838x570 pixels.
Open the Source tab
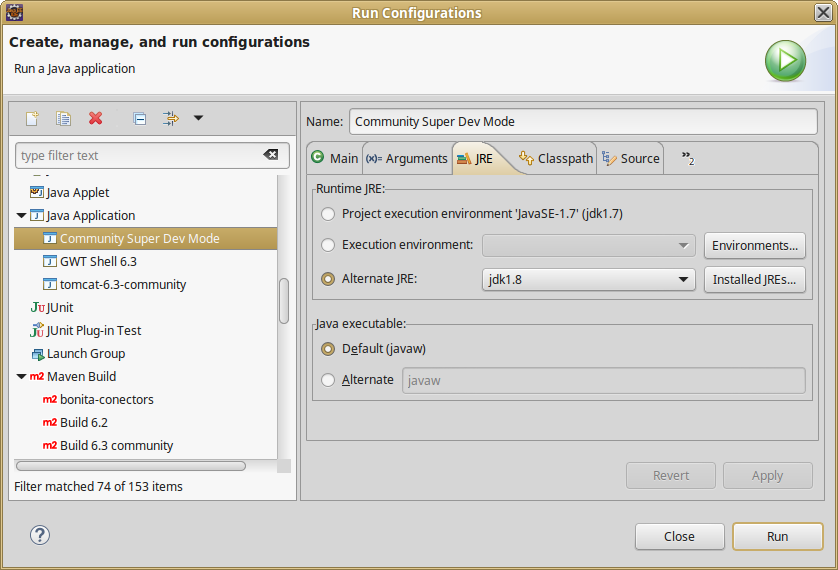[631, 159]
